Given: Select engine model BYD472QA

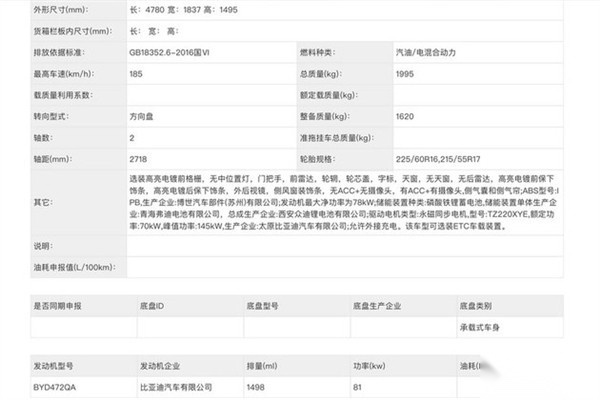Looking at the screenshot, I should click(x=55, y=387).
